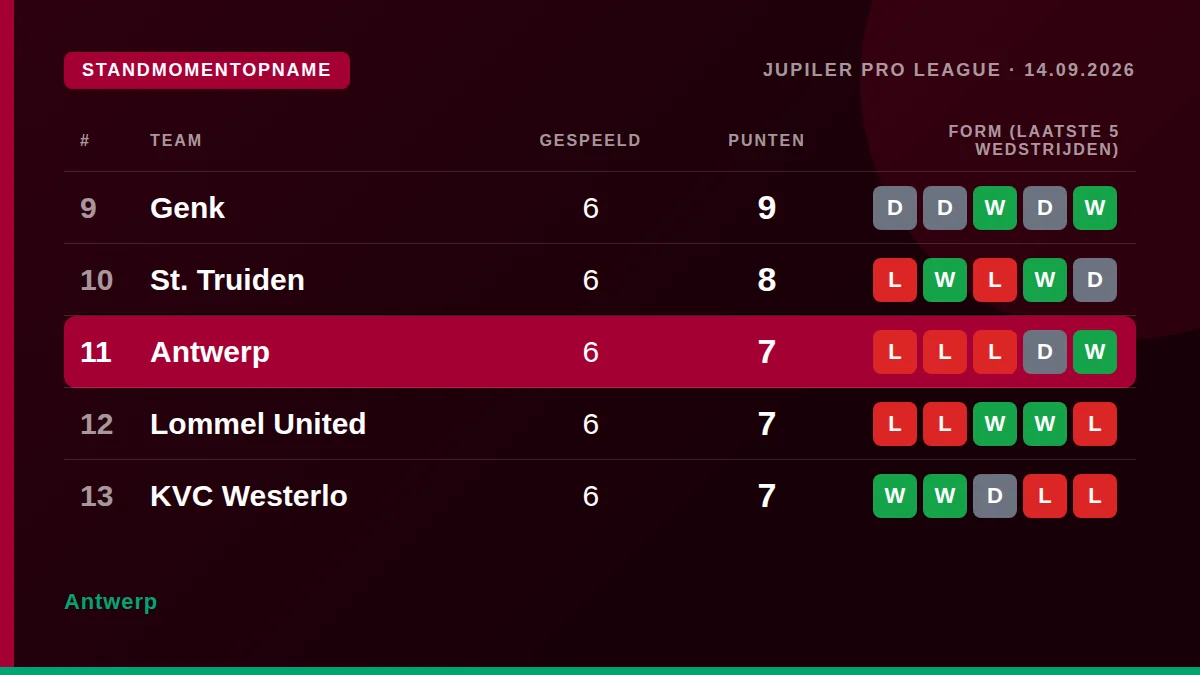The height and width of the screenshot is (675, 1200).
Task: Click the PUNTEN column header
Action: click(766, 141)
